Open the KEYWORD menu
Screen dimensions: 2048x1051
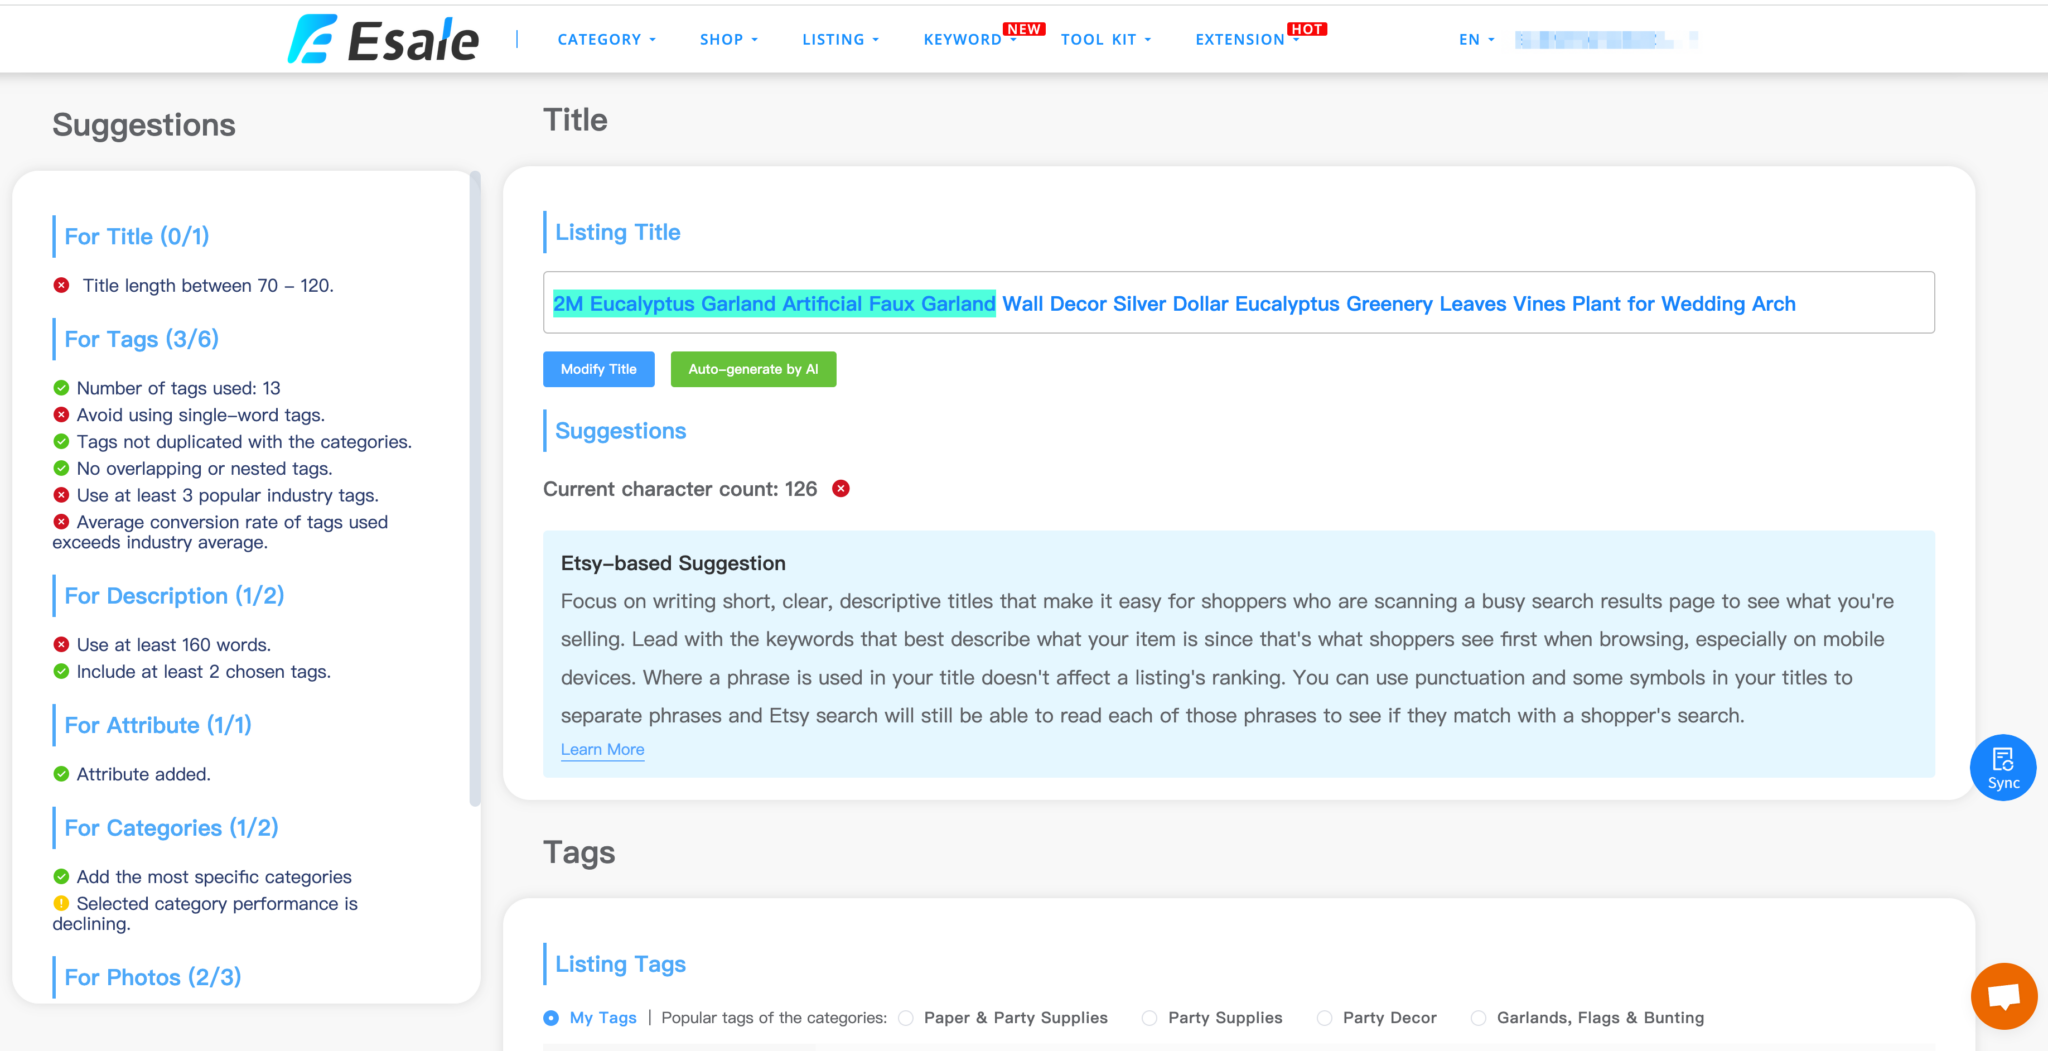(x=962, y=39)
